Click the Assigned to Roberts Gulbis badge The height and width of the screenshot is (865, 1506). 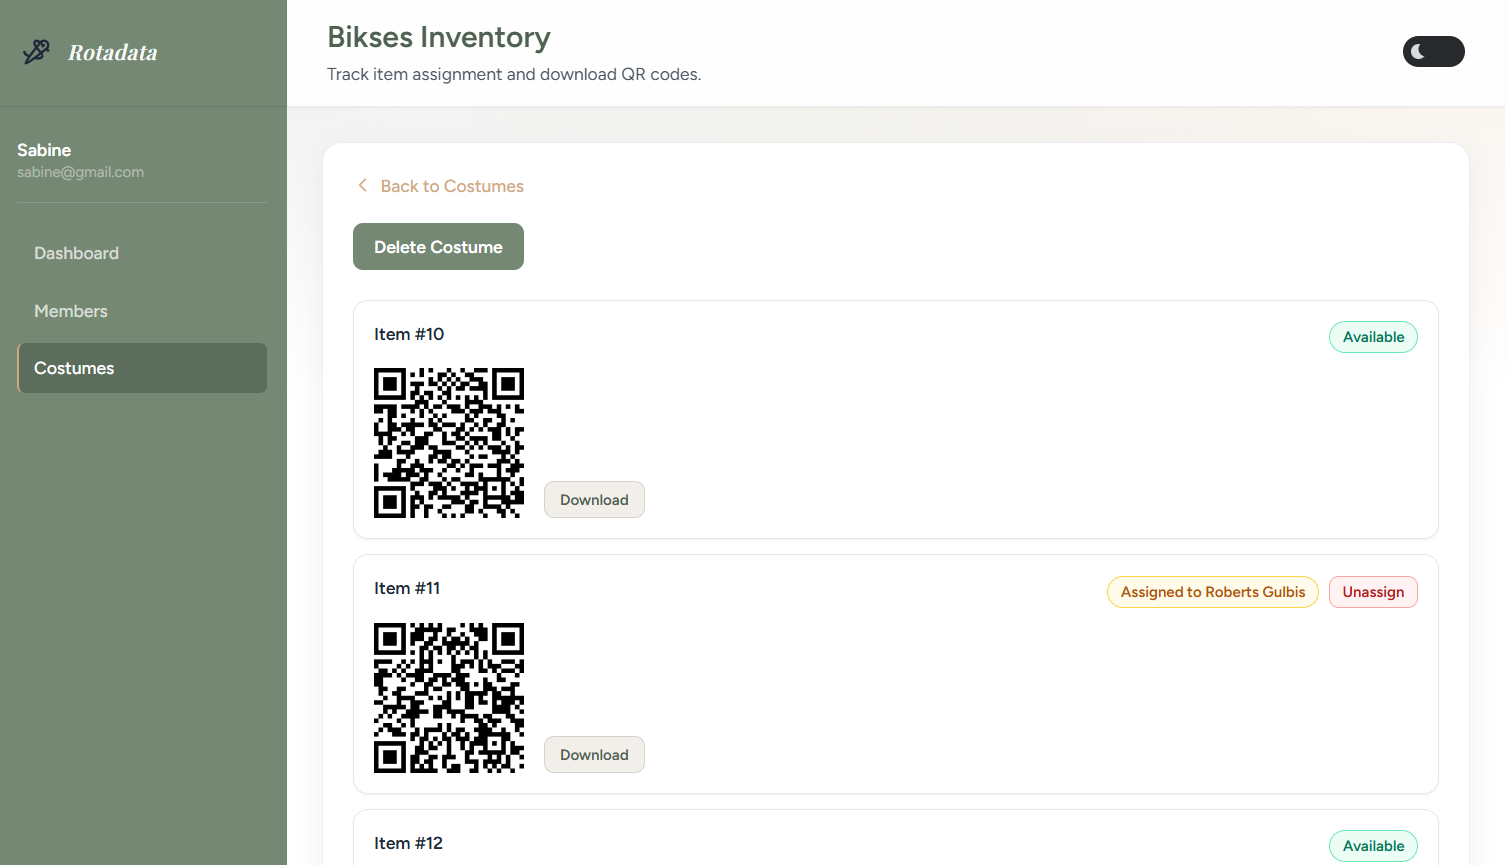(x=1213, y=592)
